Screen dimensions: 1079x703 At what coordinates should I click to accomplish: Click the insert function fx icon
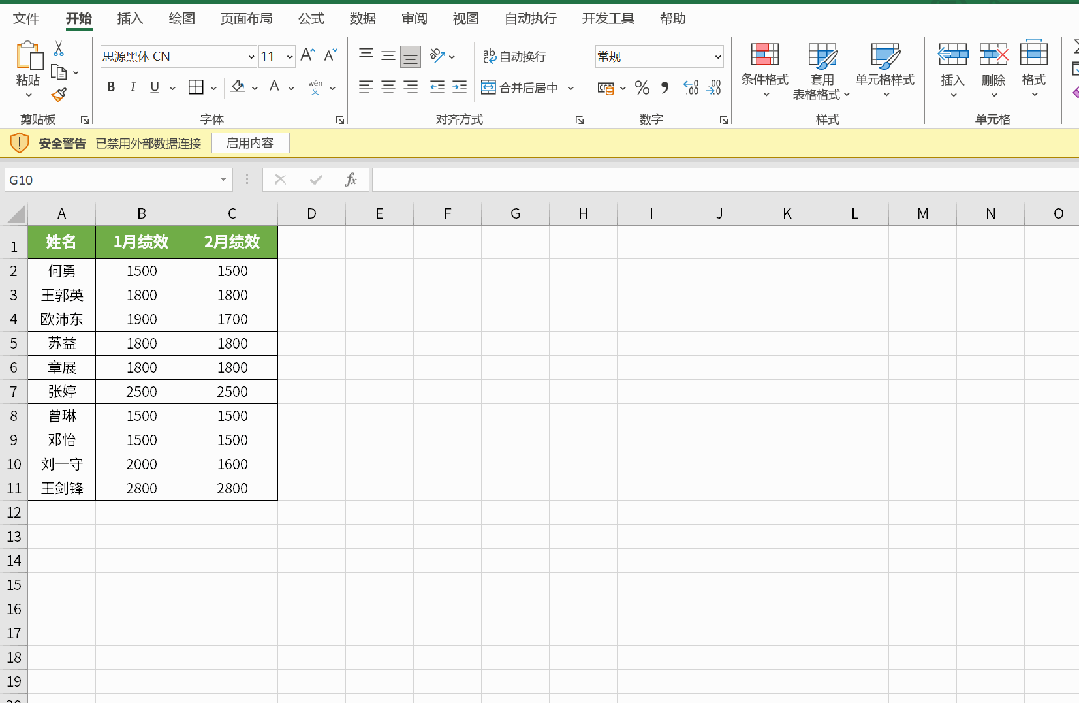click(350, 180)
